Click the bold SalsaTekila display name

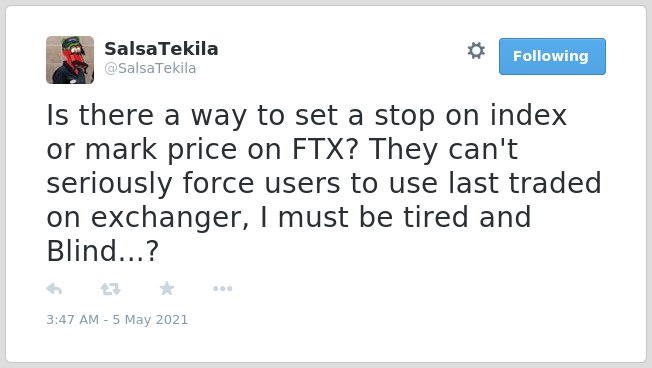(161, 49)
